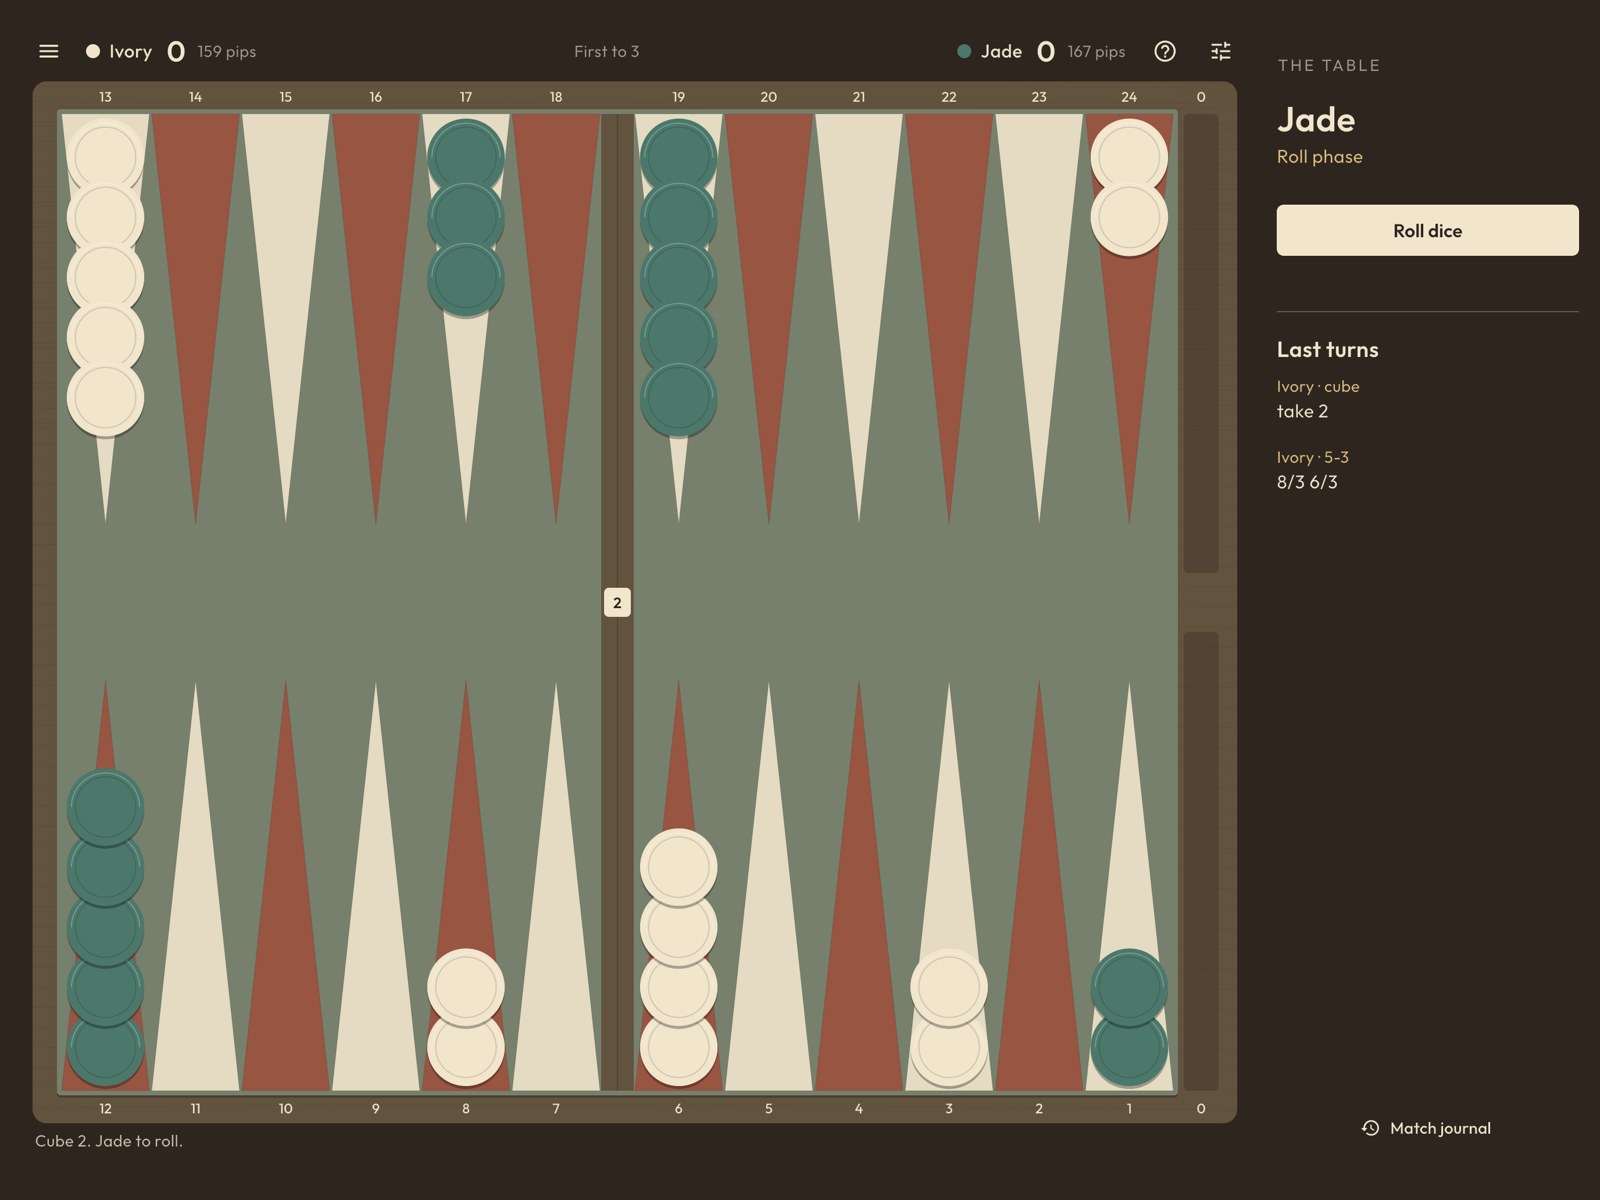Click the upper bear-off tray
Viewport: 1600px width, 1200px height.
1201,343
